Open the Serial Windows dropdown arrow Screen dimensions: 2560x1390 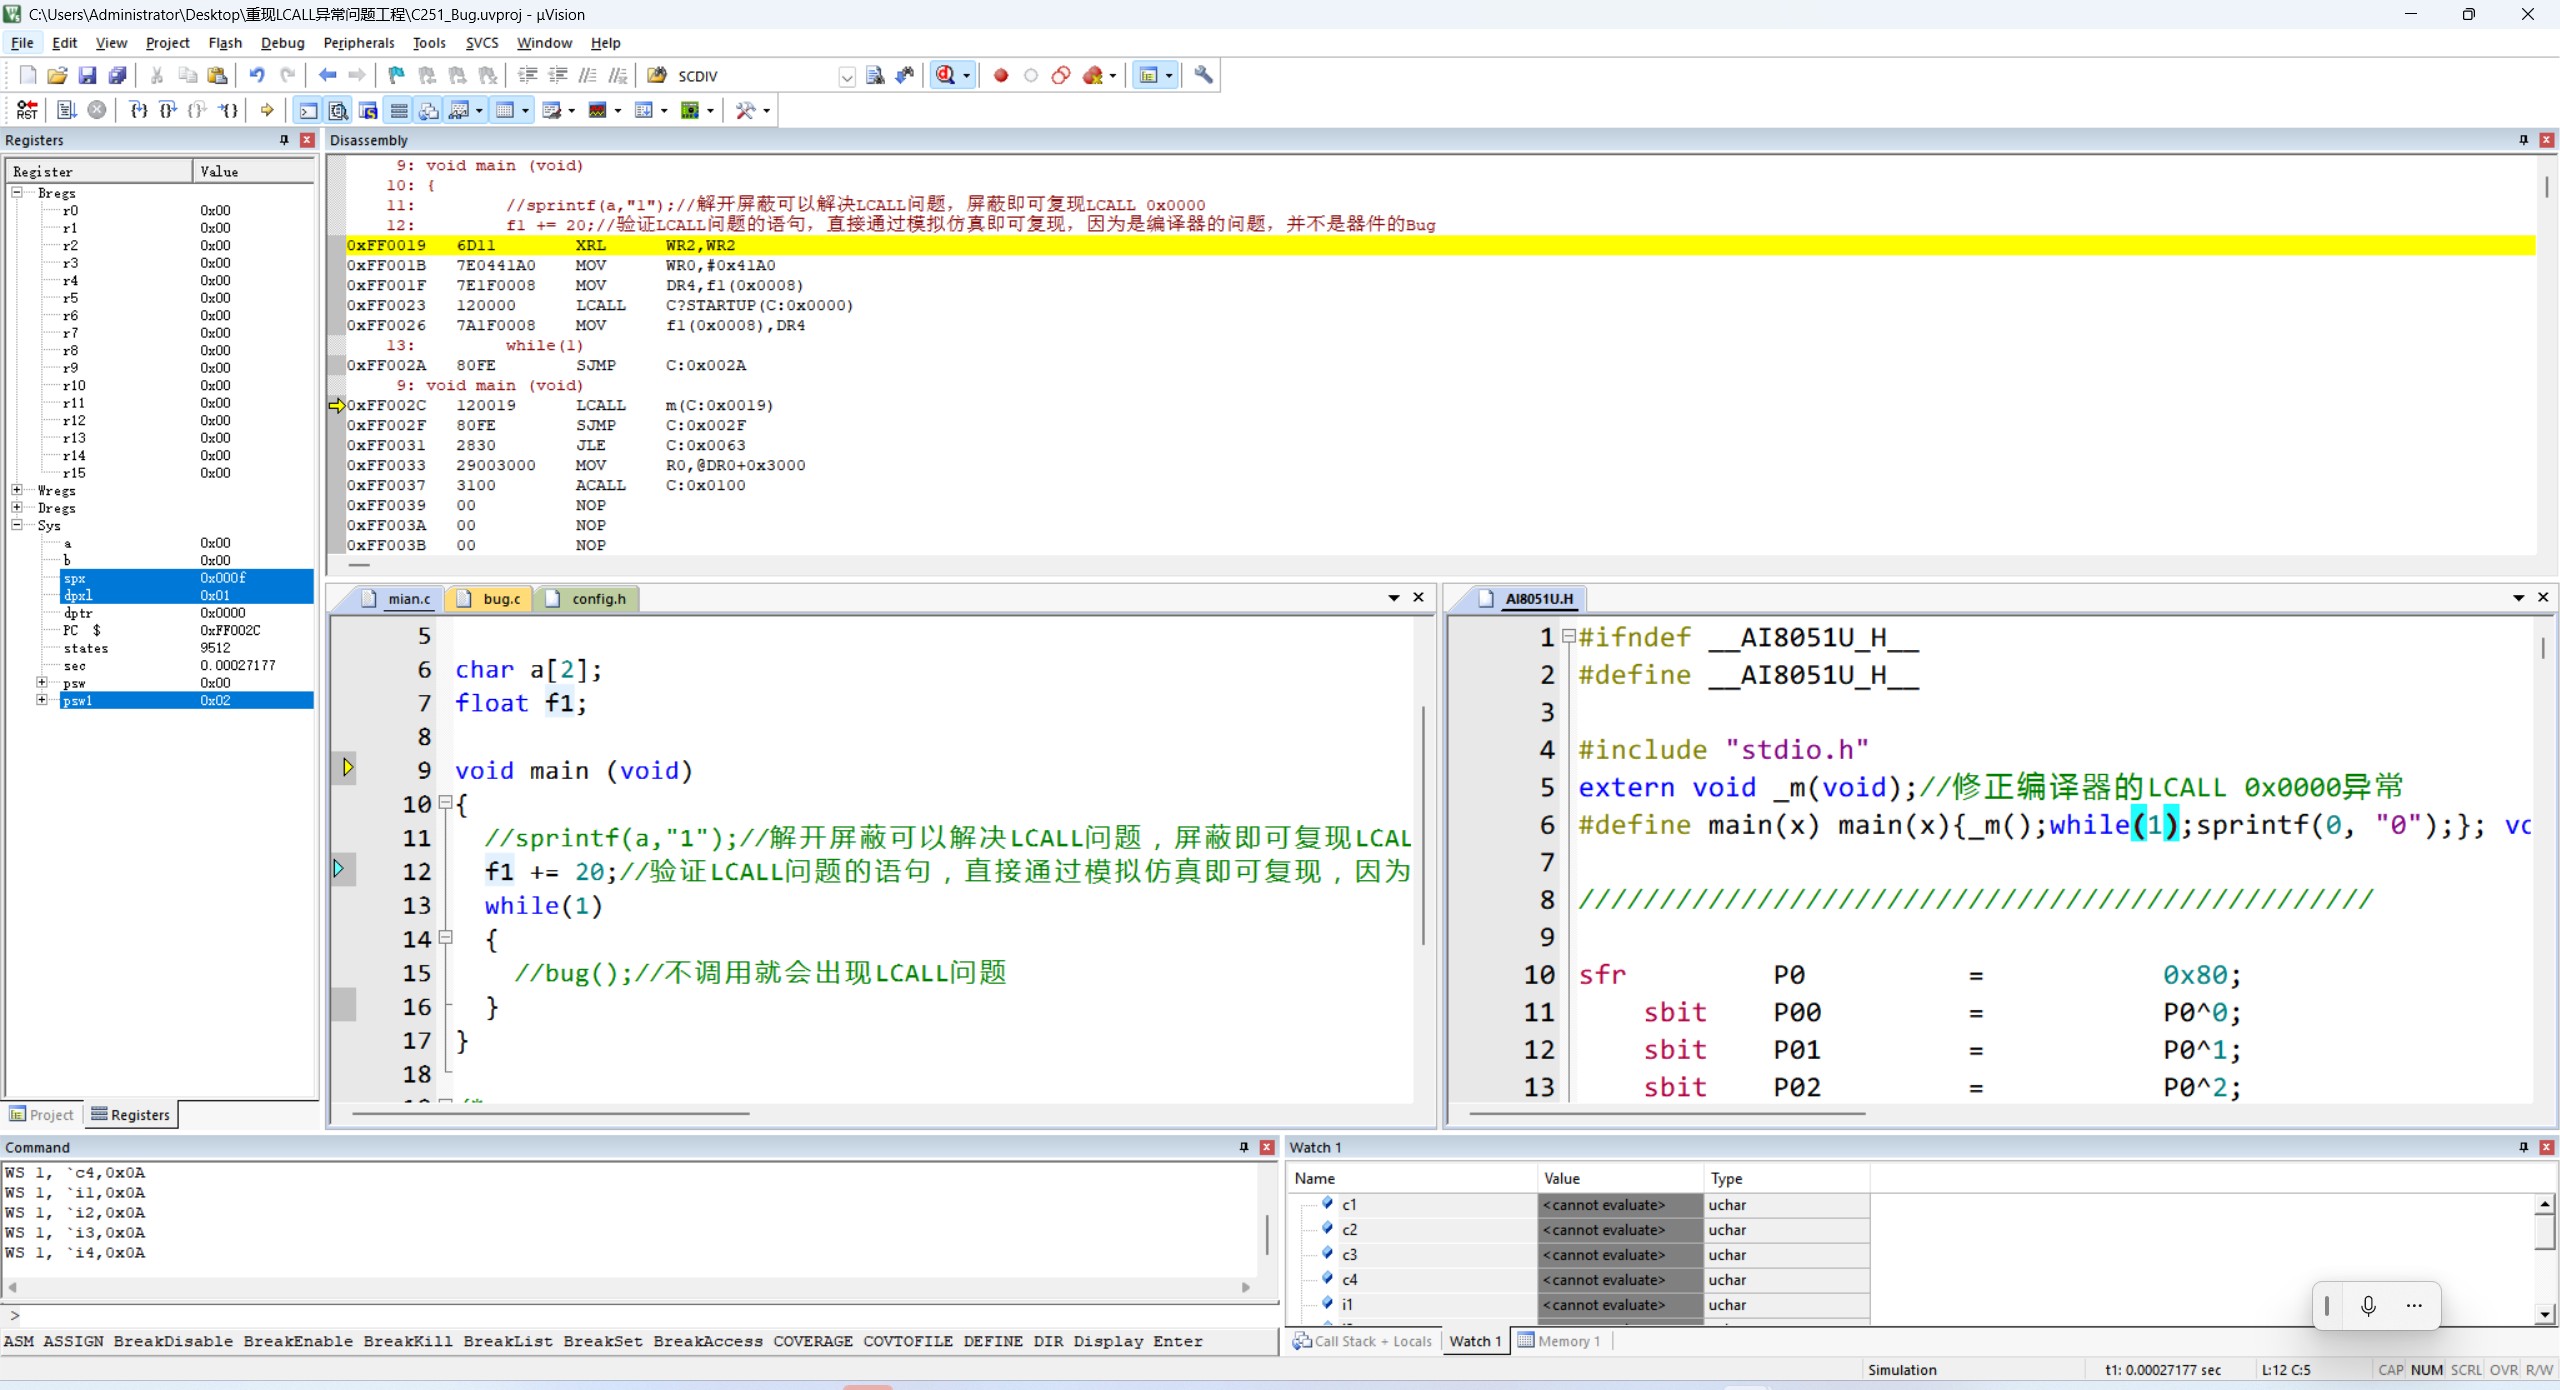coord(572,111)
